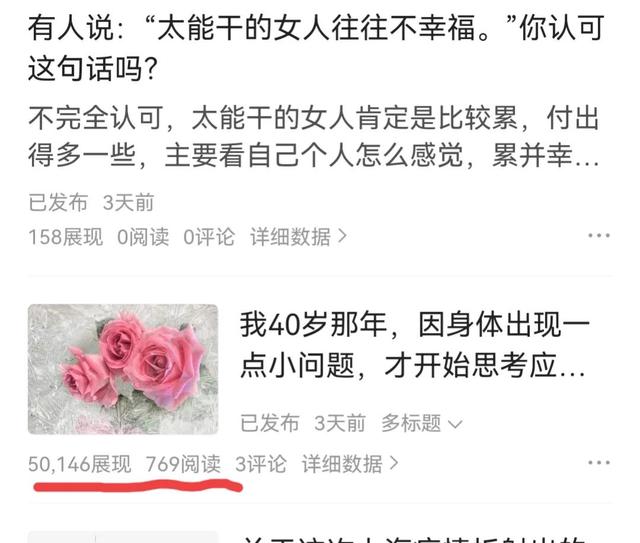Click the 已发布 status of first post
Image resolution: width=640 pixels, height=543 pixels.
tap(58, 203)
